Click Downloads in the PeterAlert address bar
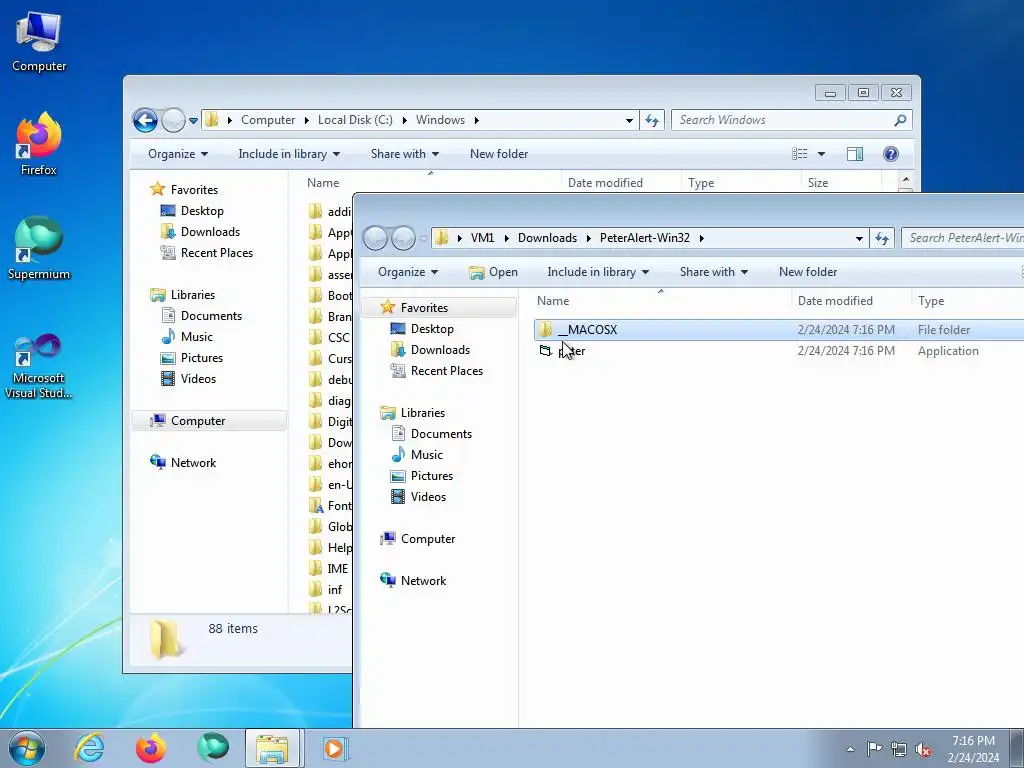This screenshot has width=1024, height=768. pos(547,238)
